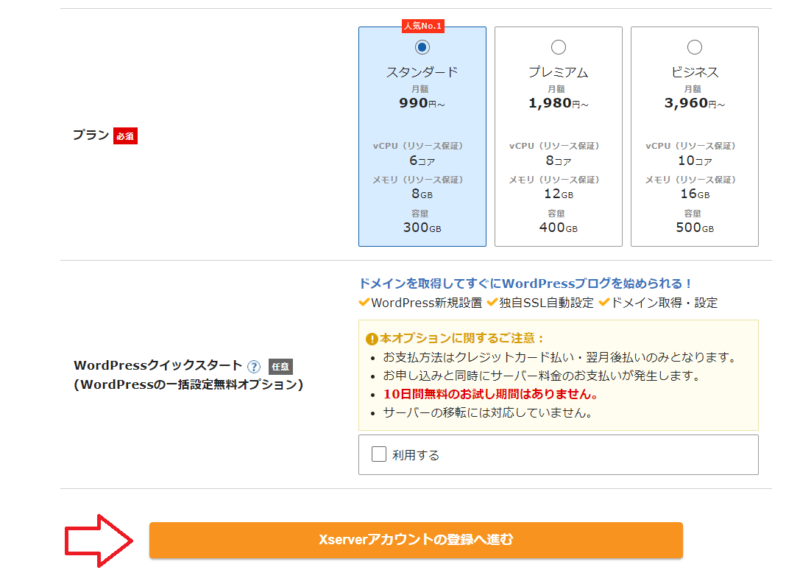Select the プレミアム plan radio button

click(x=558, y=47)
